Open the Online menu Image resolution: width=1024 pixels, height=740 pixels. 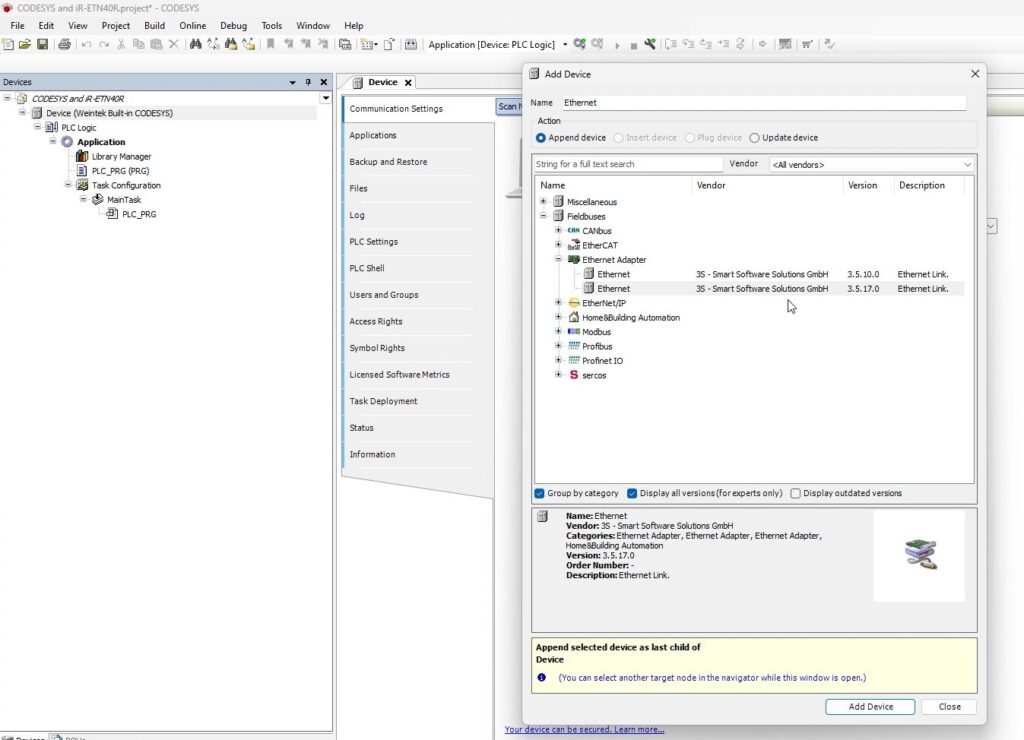[193, 25]
